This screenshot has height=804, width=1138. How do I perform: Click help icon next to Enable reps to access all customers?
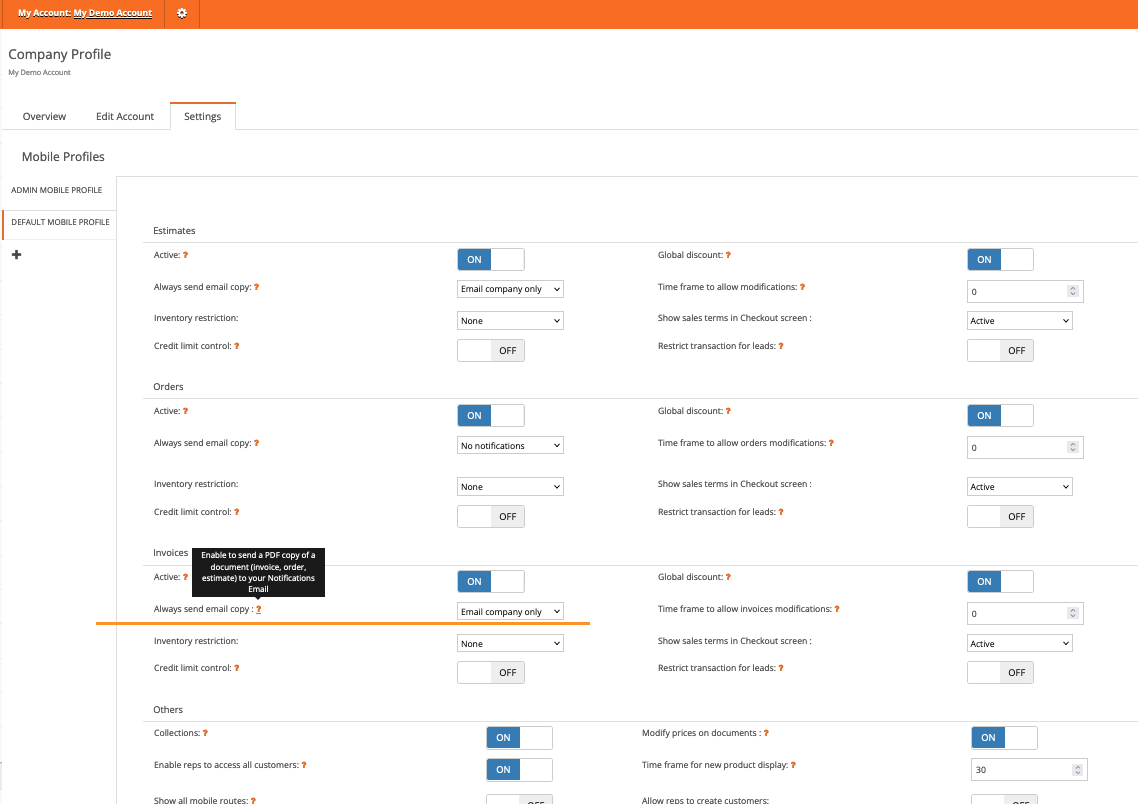click(x=304, y=765)
